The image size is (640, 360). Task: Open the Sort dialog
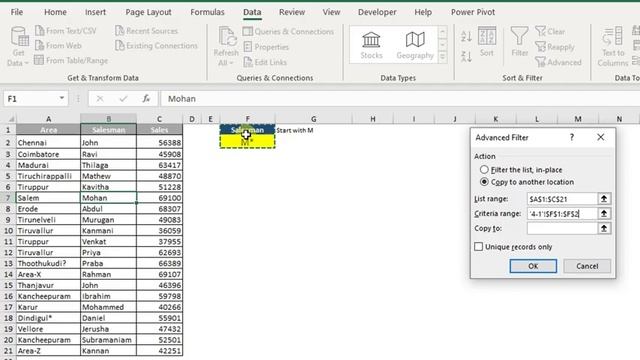487,42
